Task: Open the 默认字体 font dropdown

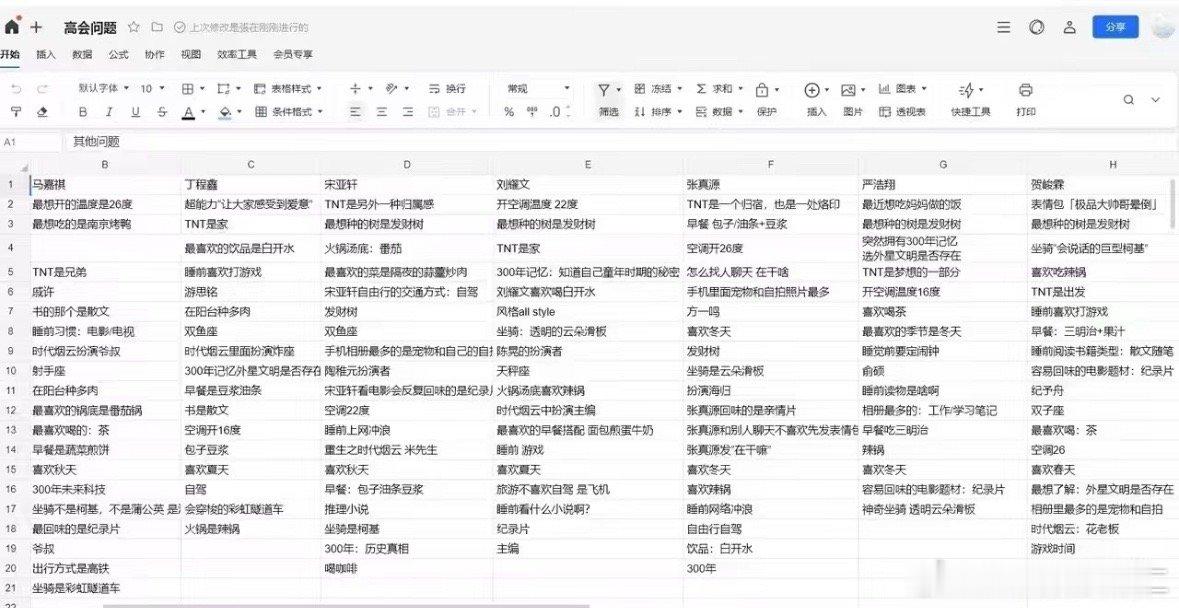Action: (104, 89)
